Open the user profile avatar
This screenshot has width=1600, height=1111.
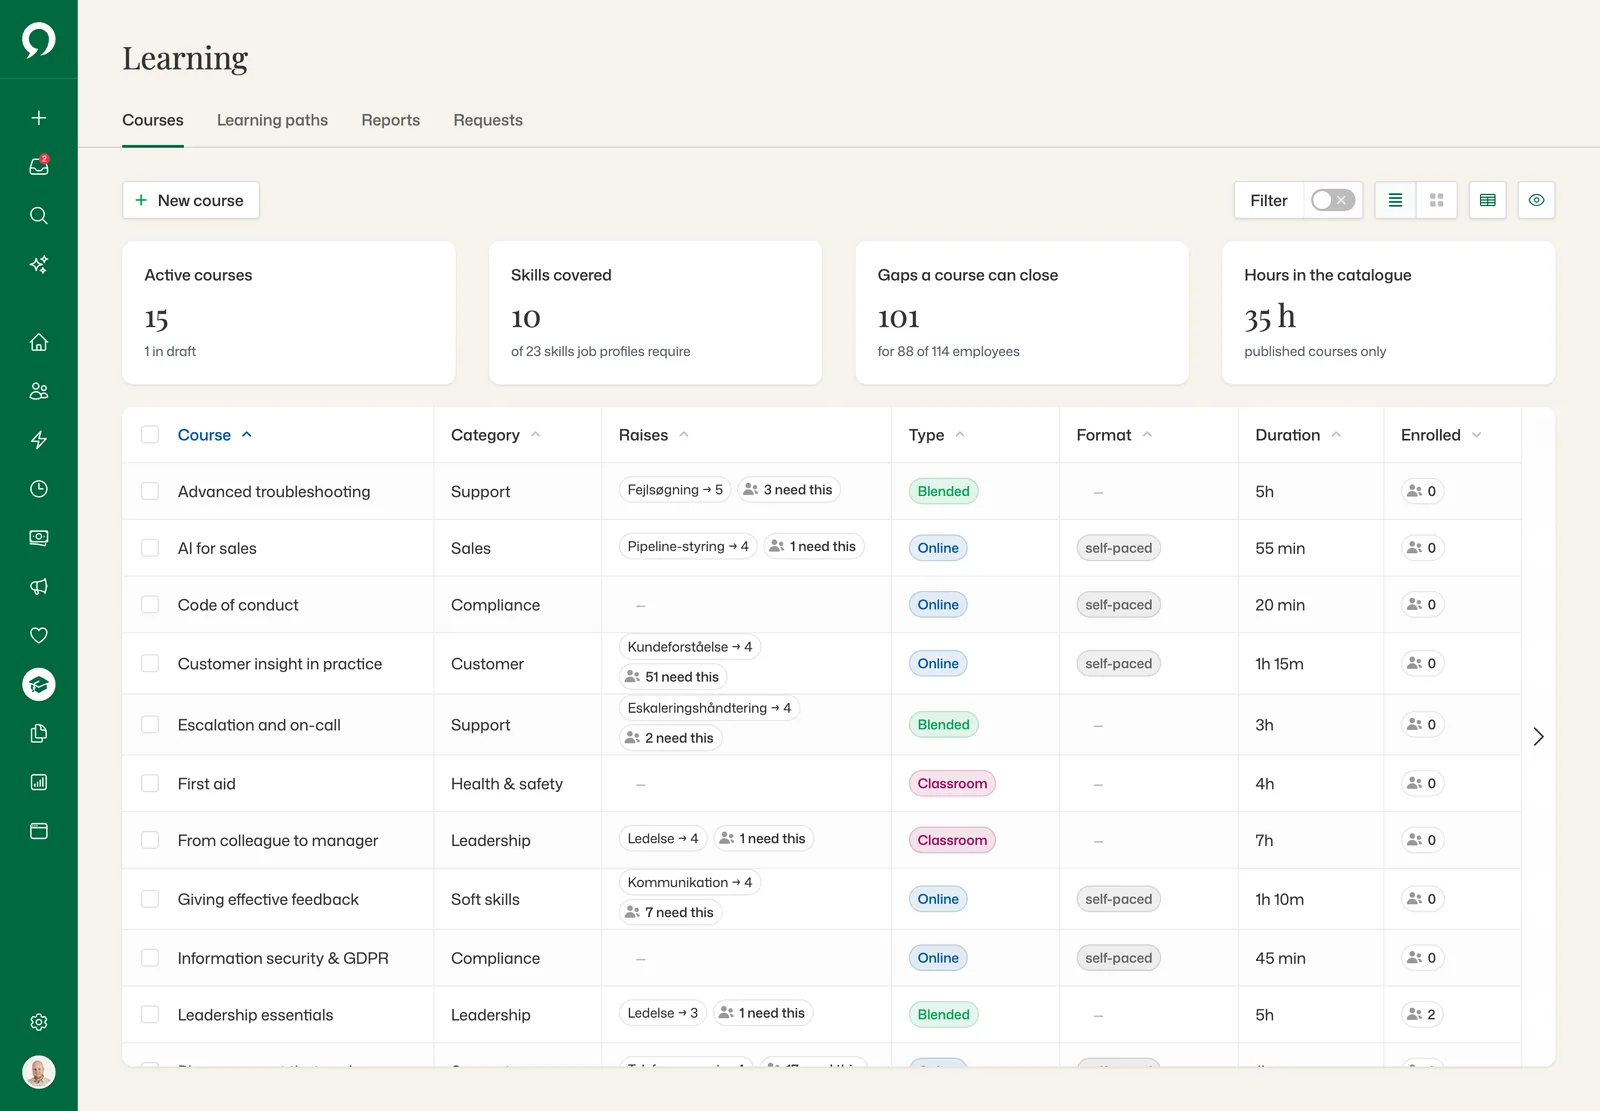39,1072
